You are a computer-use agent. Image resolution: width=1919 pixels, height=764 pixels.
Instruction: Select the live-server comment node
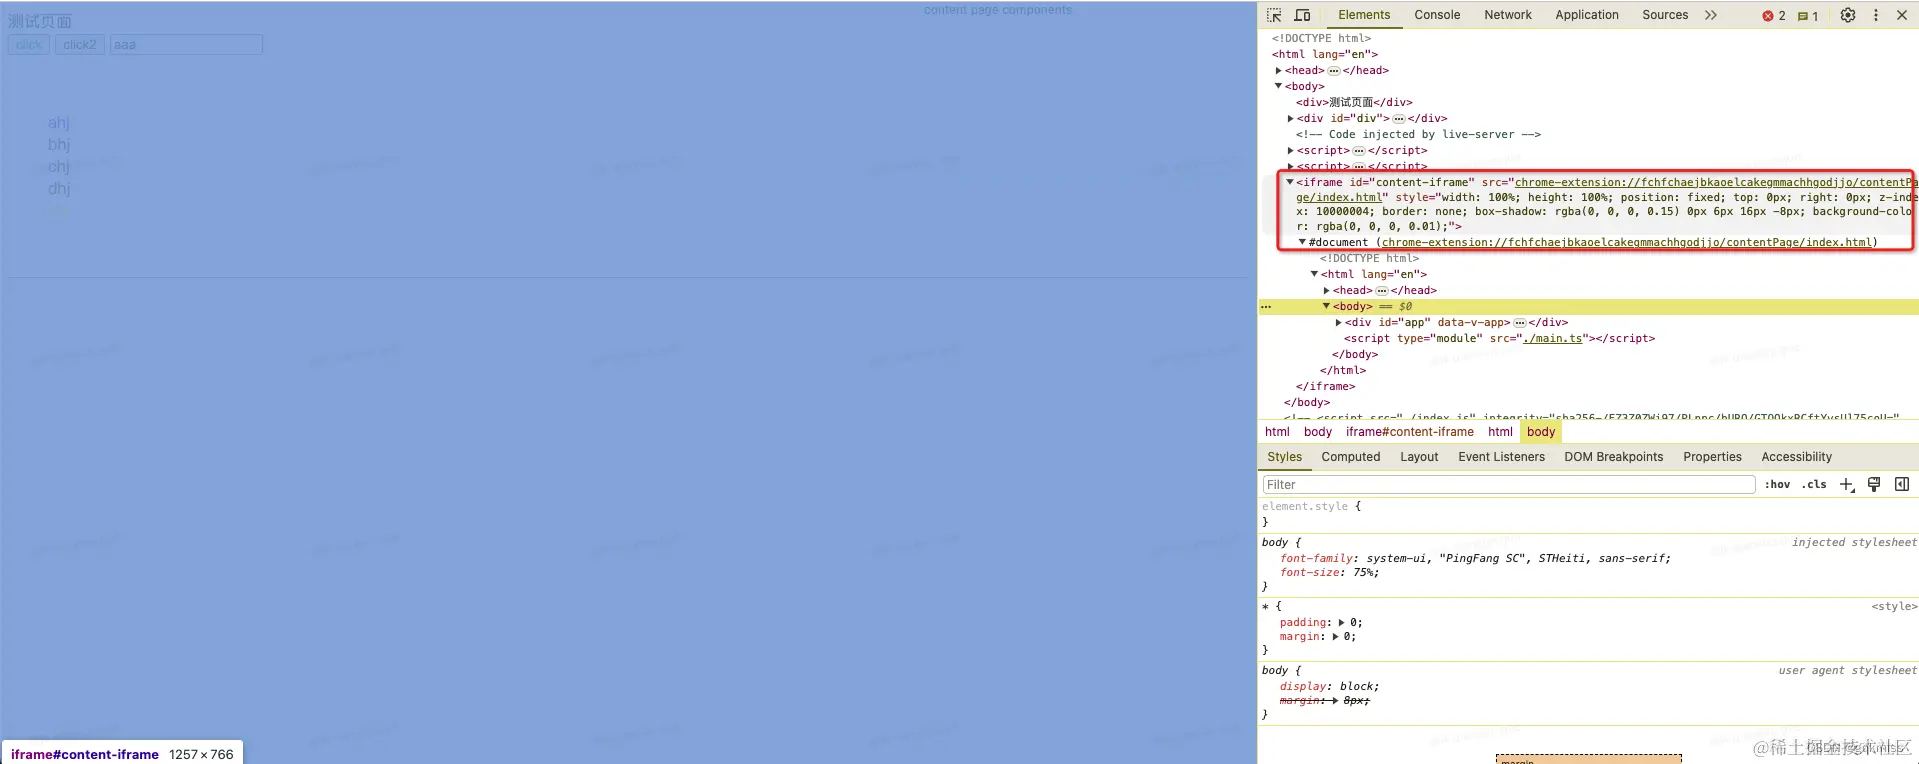pos(1418,135)
